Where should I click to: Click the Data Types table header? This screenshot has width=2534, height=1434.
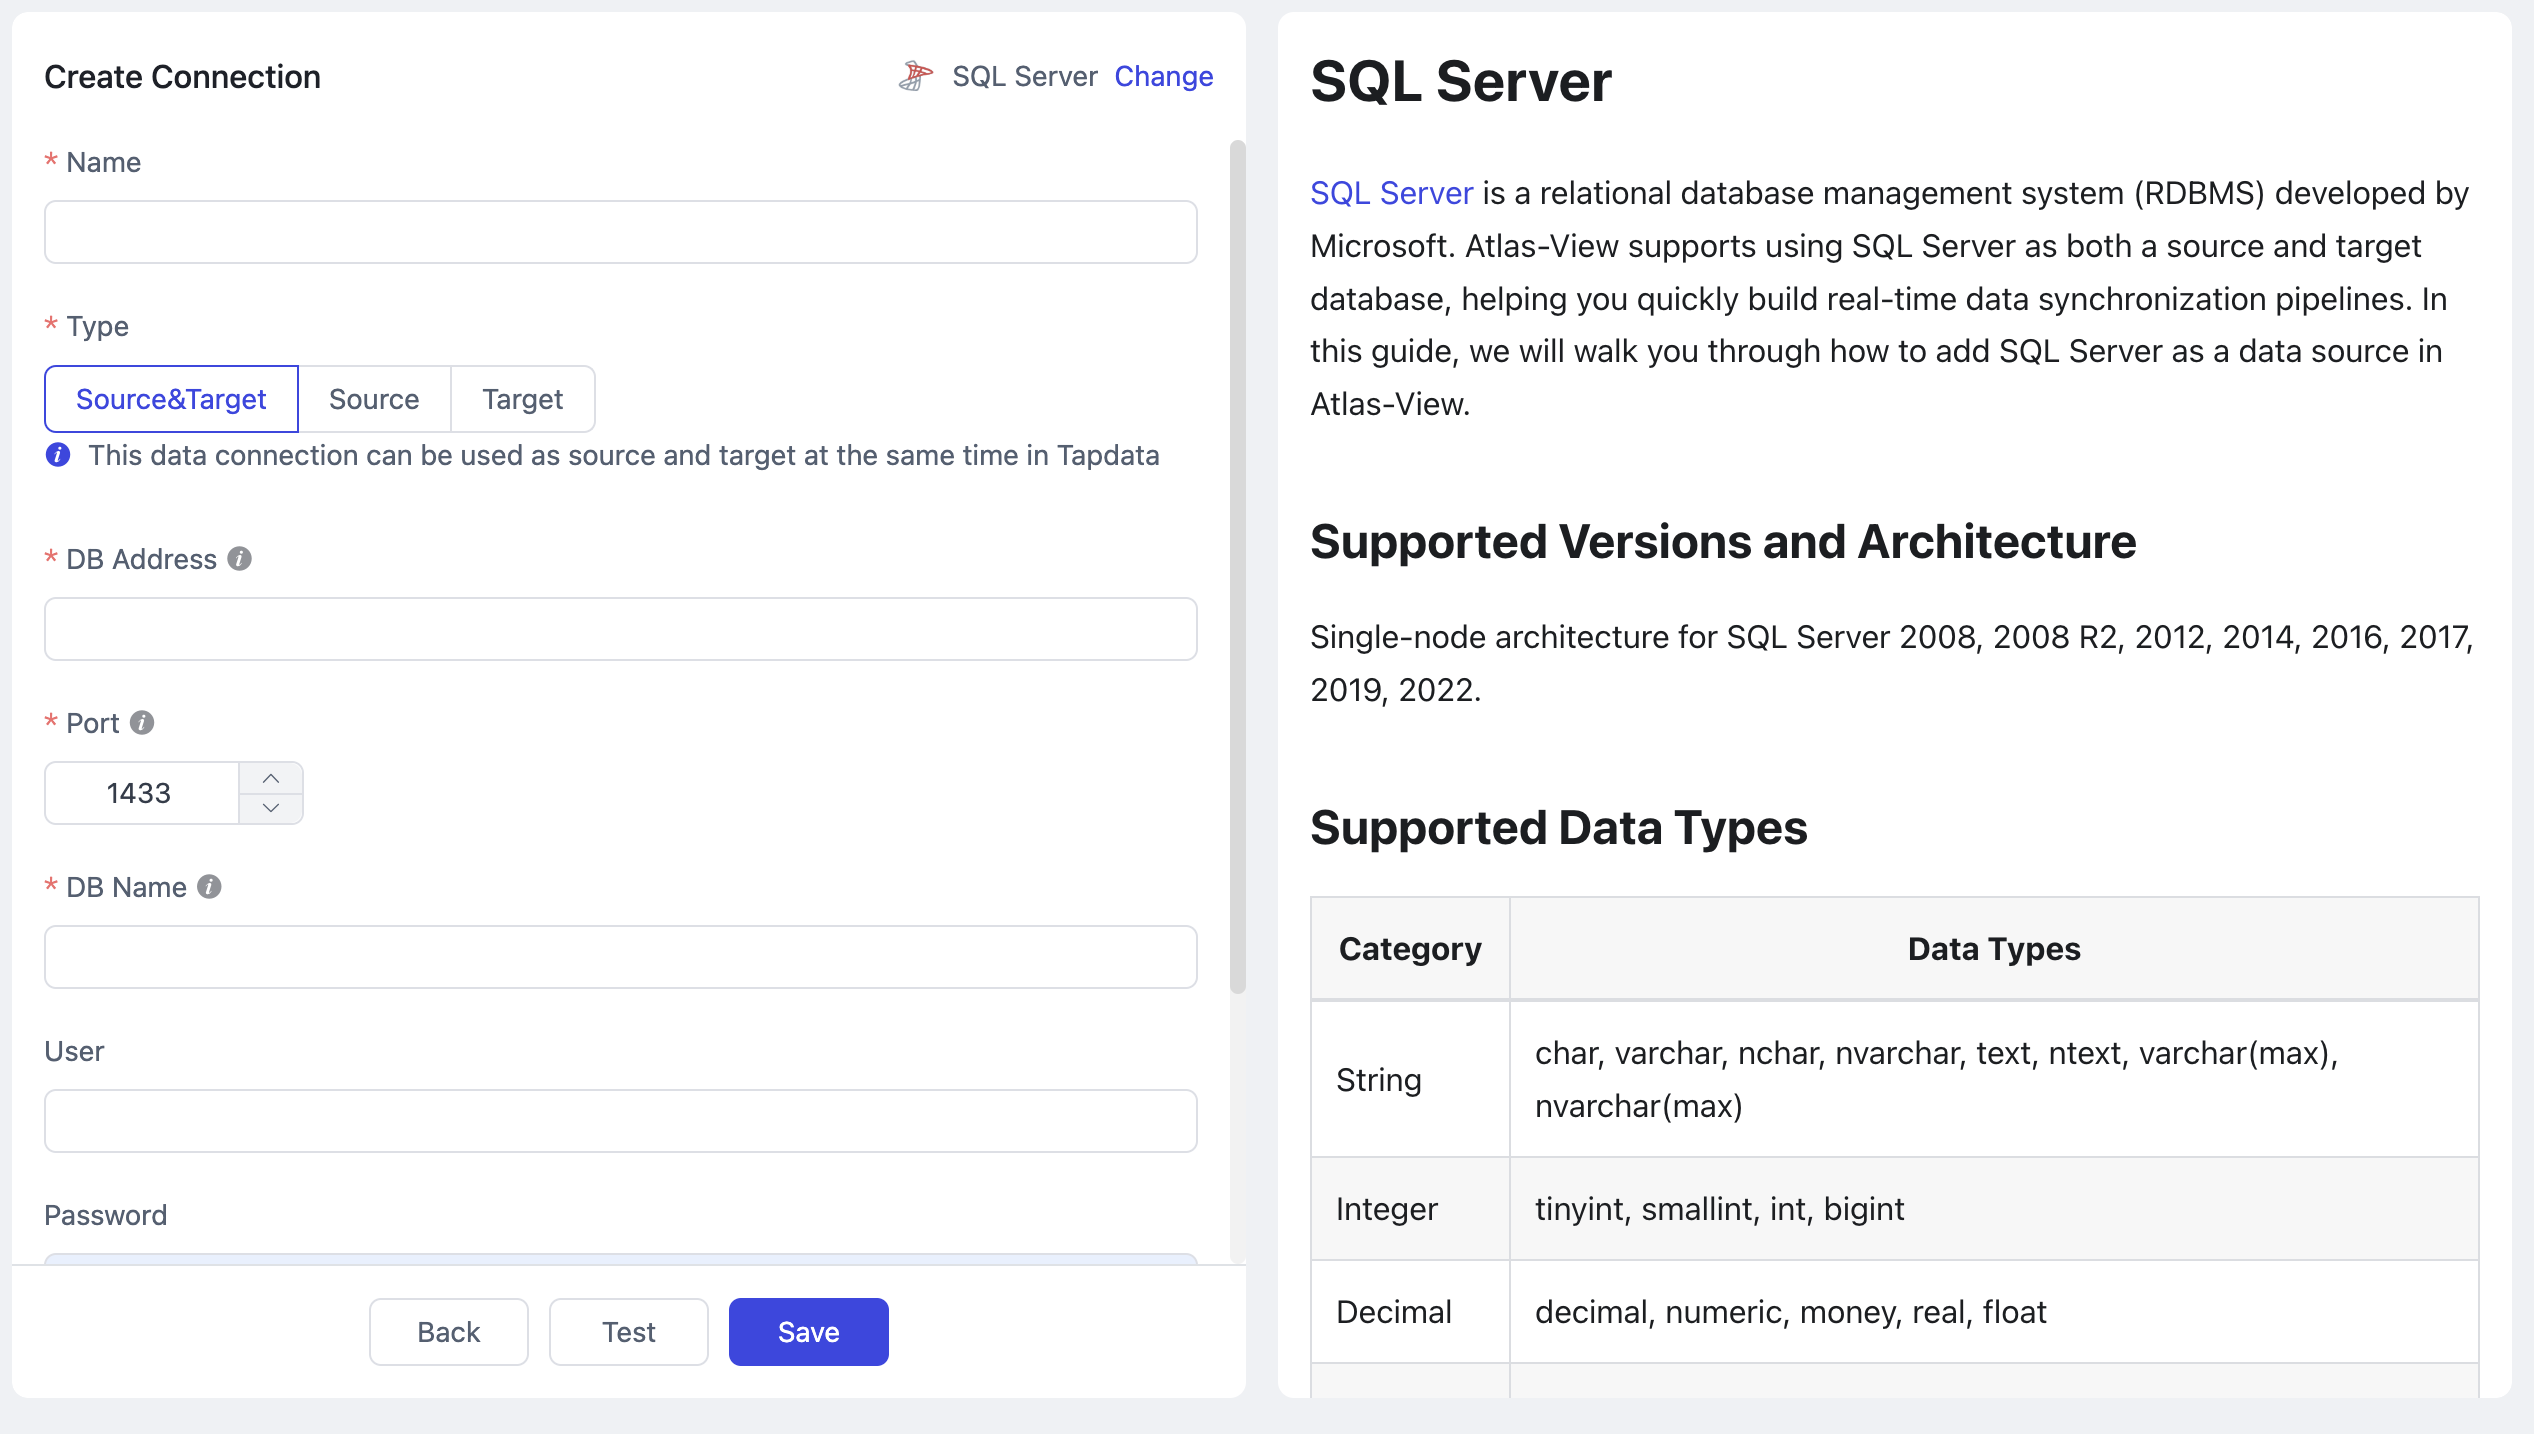coord(1994,948)
